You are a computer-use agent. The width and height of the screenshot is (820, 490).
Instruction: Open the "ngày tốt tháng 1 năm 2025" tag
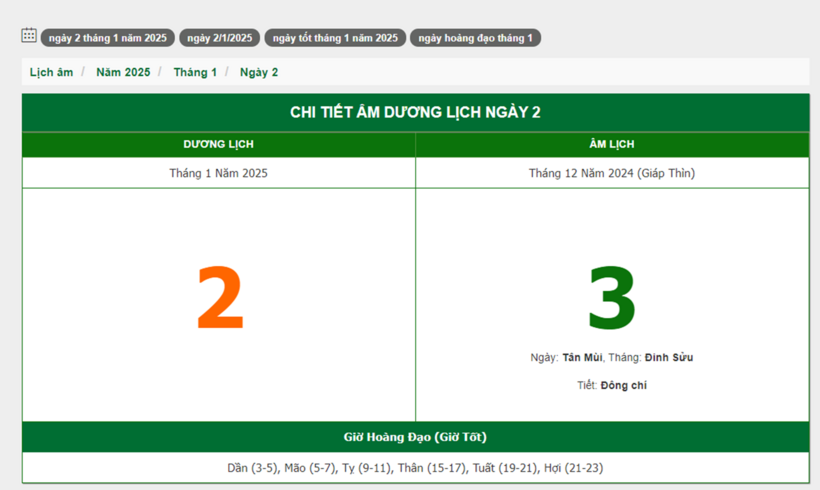(335, 38)
